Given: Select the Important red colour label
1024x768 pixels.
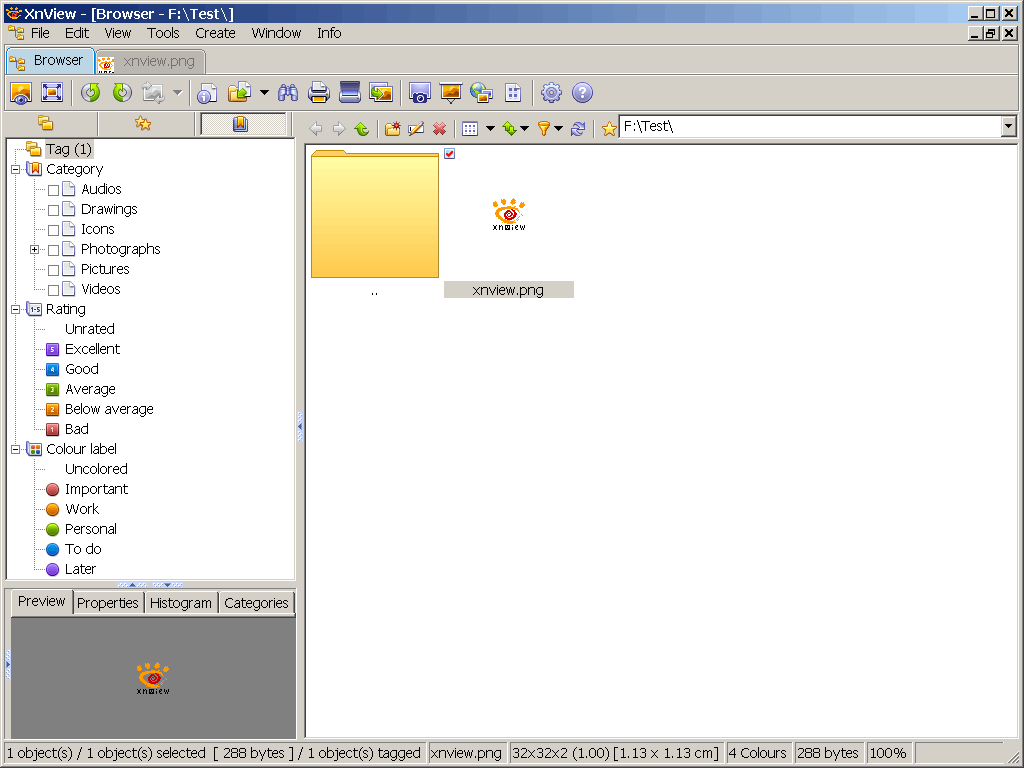Looking at the screenshot, I should click(x=96, y=489).
